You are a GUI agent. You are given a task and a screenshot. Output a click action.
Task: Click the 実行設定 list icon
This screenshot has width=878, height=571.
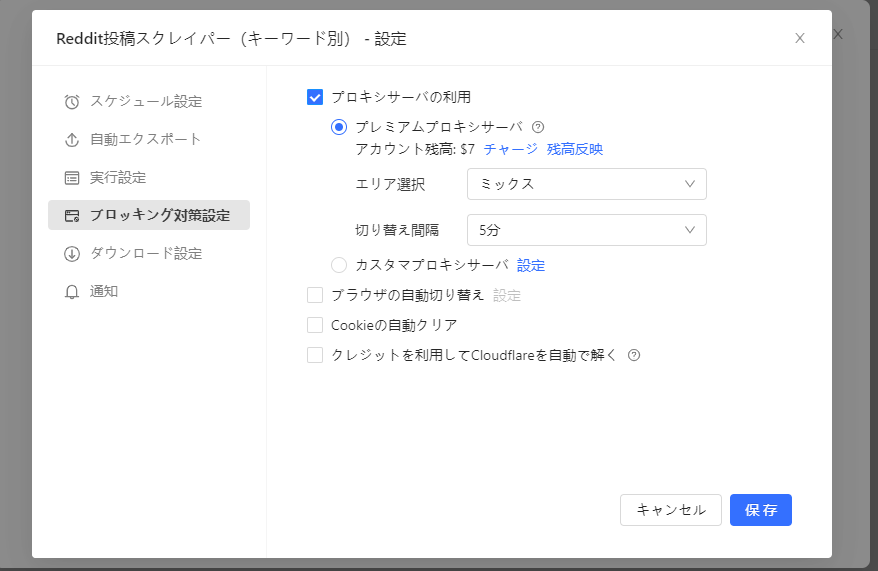click(x=72, y=178)
